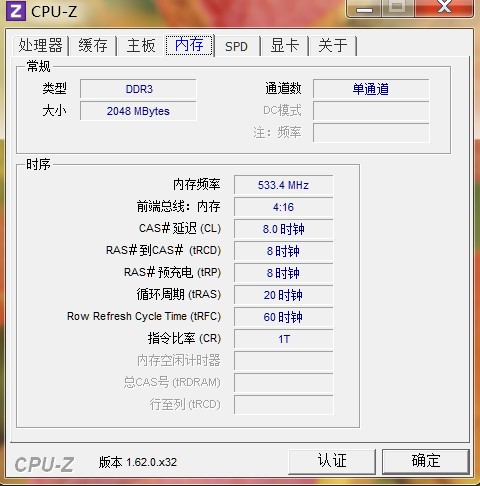The width and height of the screenshot is (480, 486).
Task: Click the empty 总CAS号 (tRDRAM) field
Action: 283,383
